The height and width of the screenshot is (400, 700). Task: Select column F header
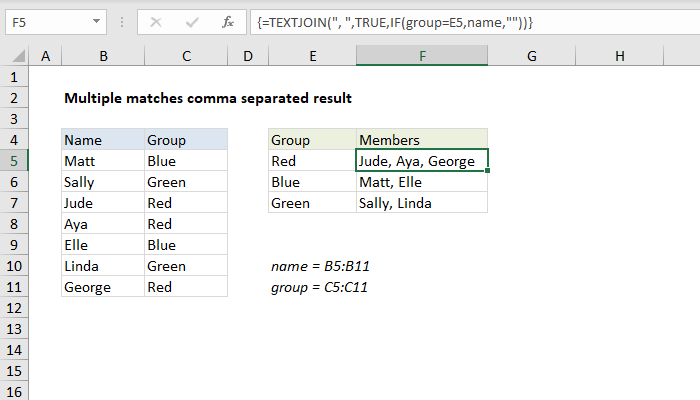pos(422,58)
